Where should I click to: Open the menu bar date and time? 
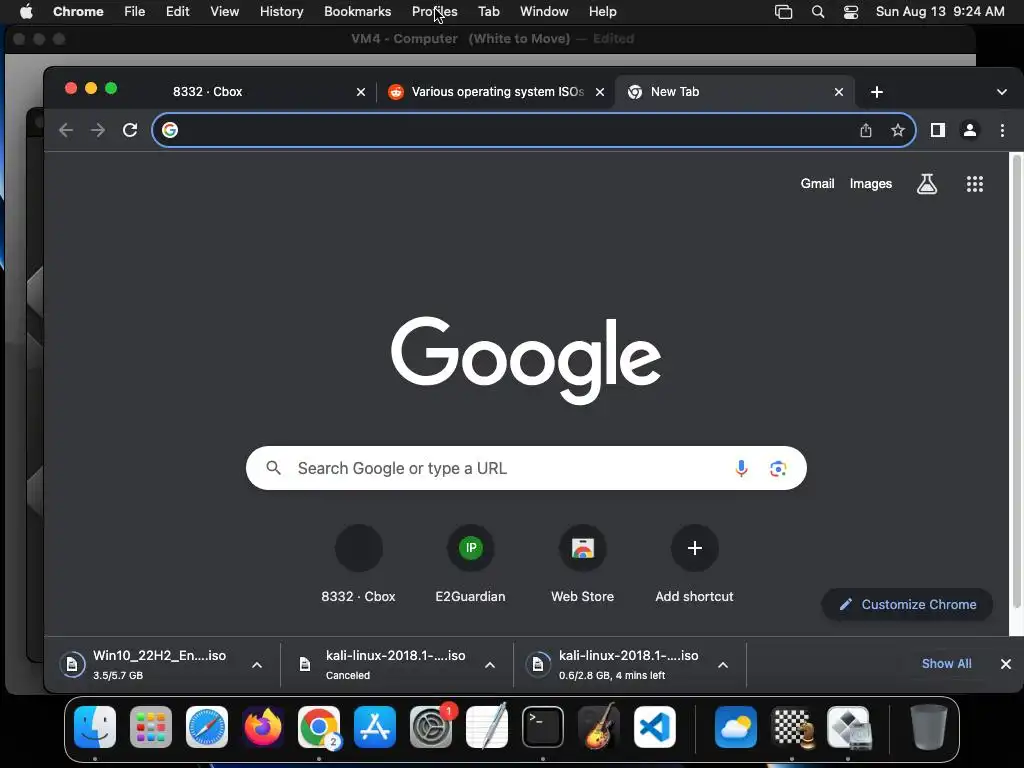pyautogui.click(x=940, y=12)
